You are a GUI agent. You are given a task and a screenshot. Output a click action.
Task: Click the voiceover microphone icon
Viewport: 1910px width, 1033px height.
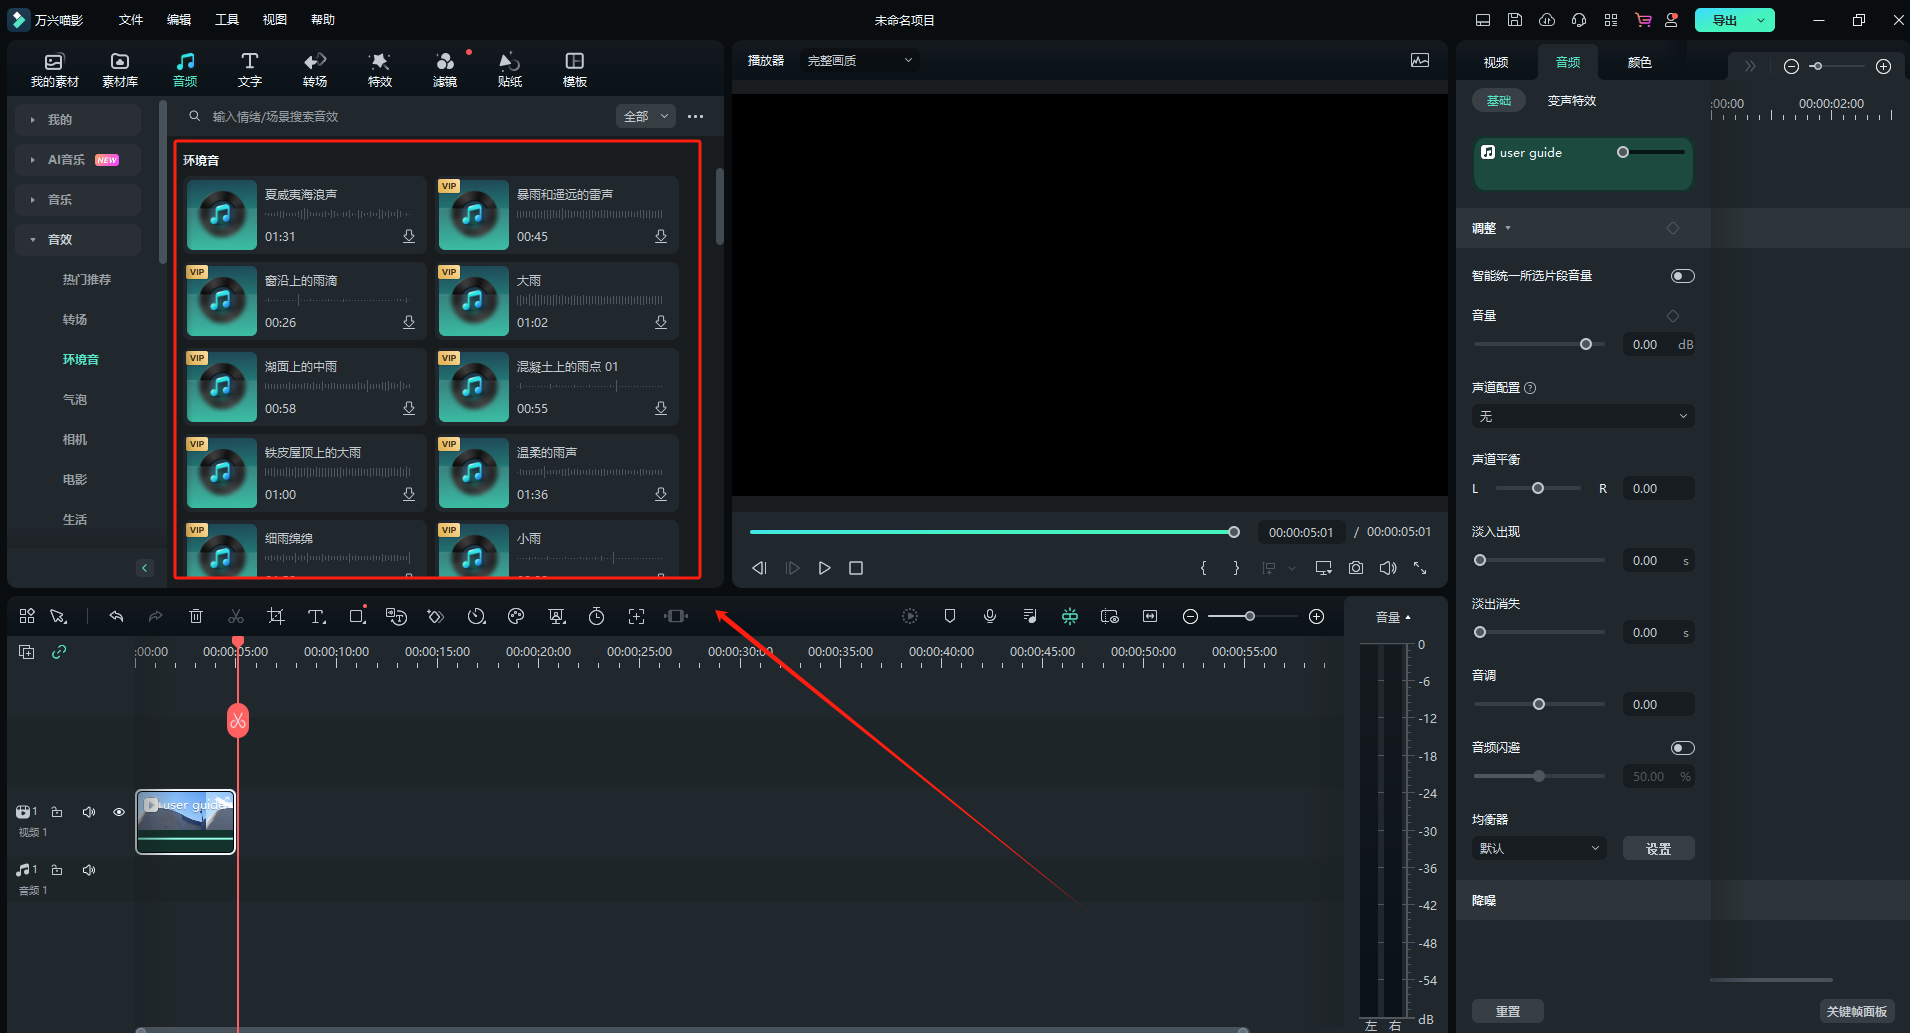[x=990, y=617]
